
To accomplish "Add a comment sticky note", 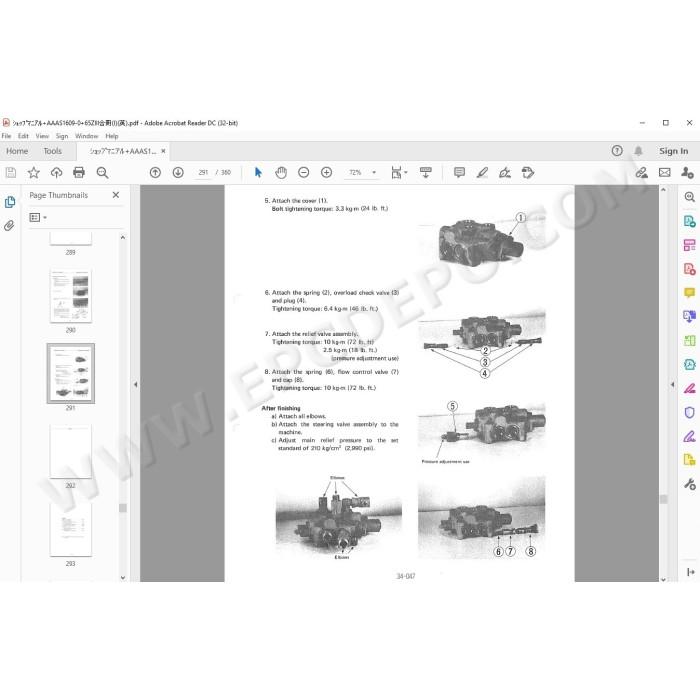I will pyautogui.click(x=459, y=172).
